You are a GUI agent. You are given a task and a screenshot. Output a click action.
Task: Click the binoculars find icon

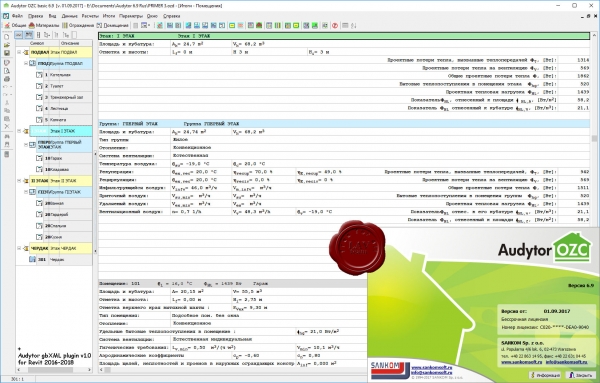click(7, 136)
